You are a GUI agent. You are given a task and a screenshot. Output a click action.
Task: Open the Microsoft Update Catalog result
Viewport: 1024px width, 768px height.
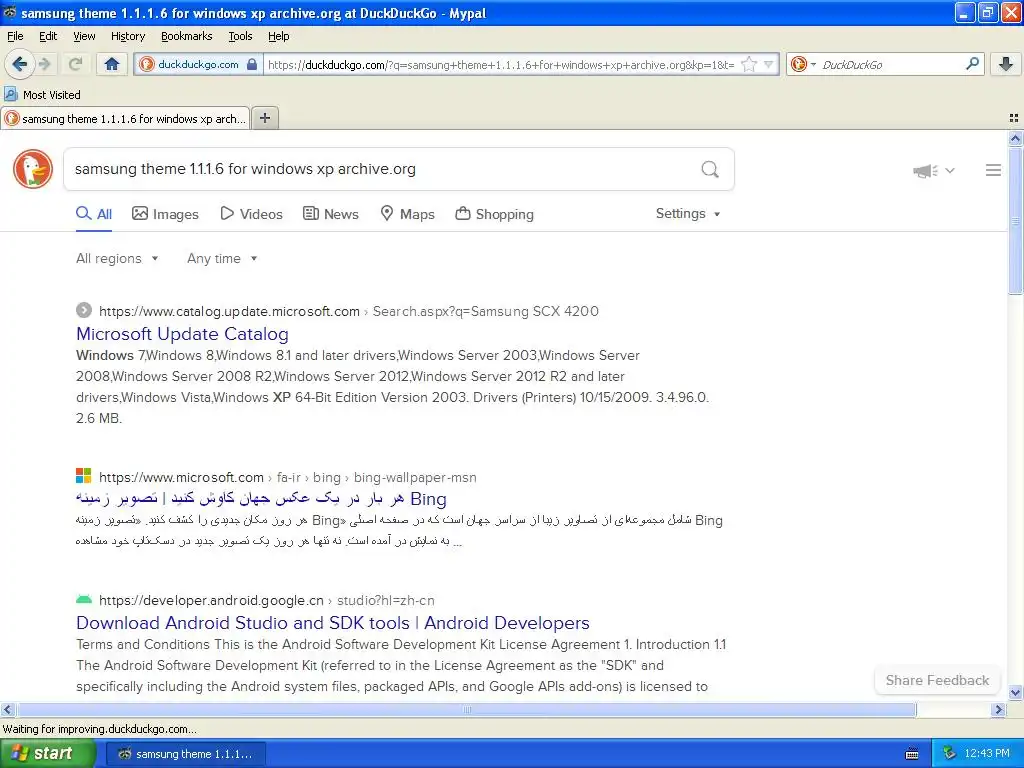click(x=182, y=334)
